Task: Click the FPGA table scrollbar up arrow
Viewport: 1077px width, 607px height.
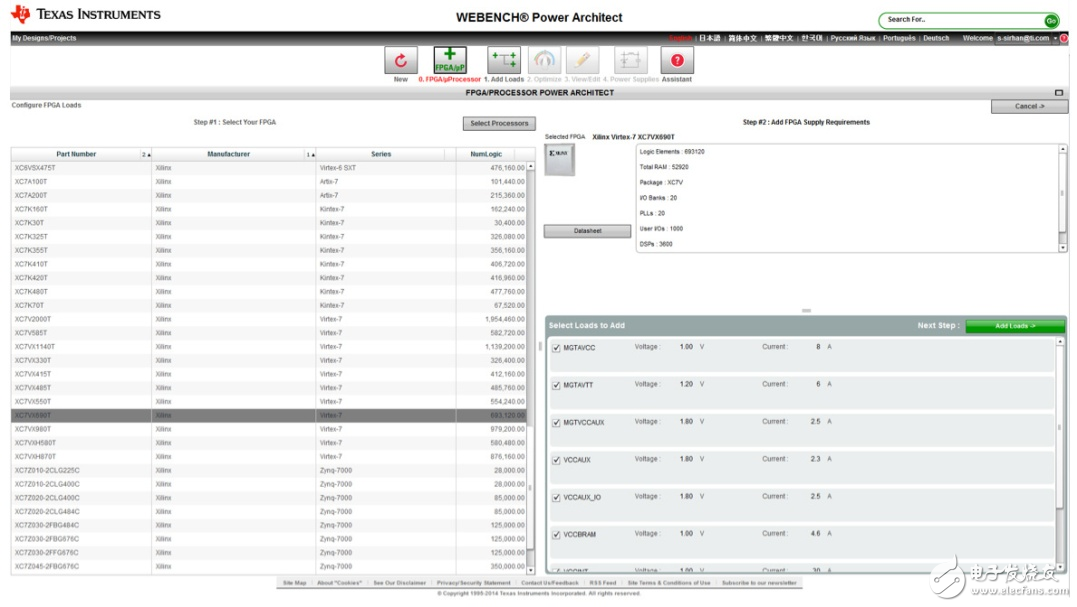Action: [x=530, y=166]
